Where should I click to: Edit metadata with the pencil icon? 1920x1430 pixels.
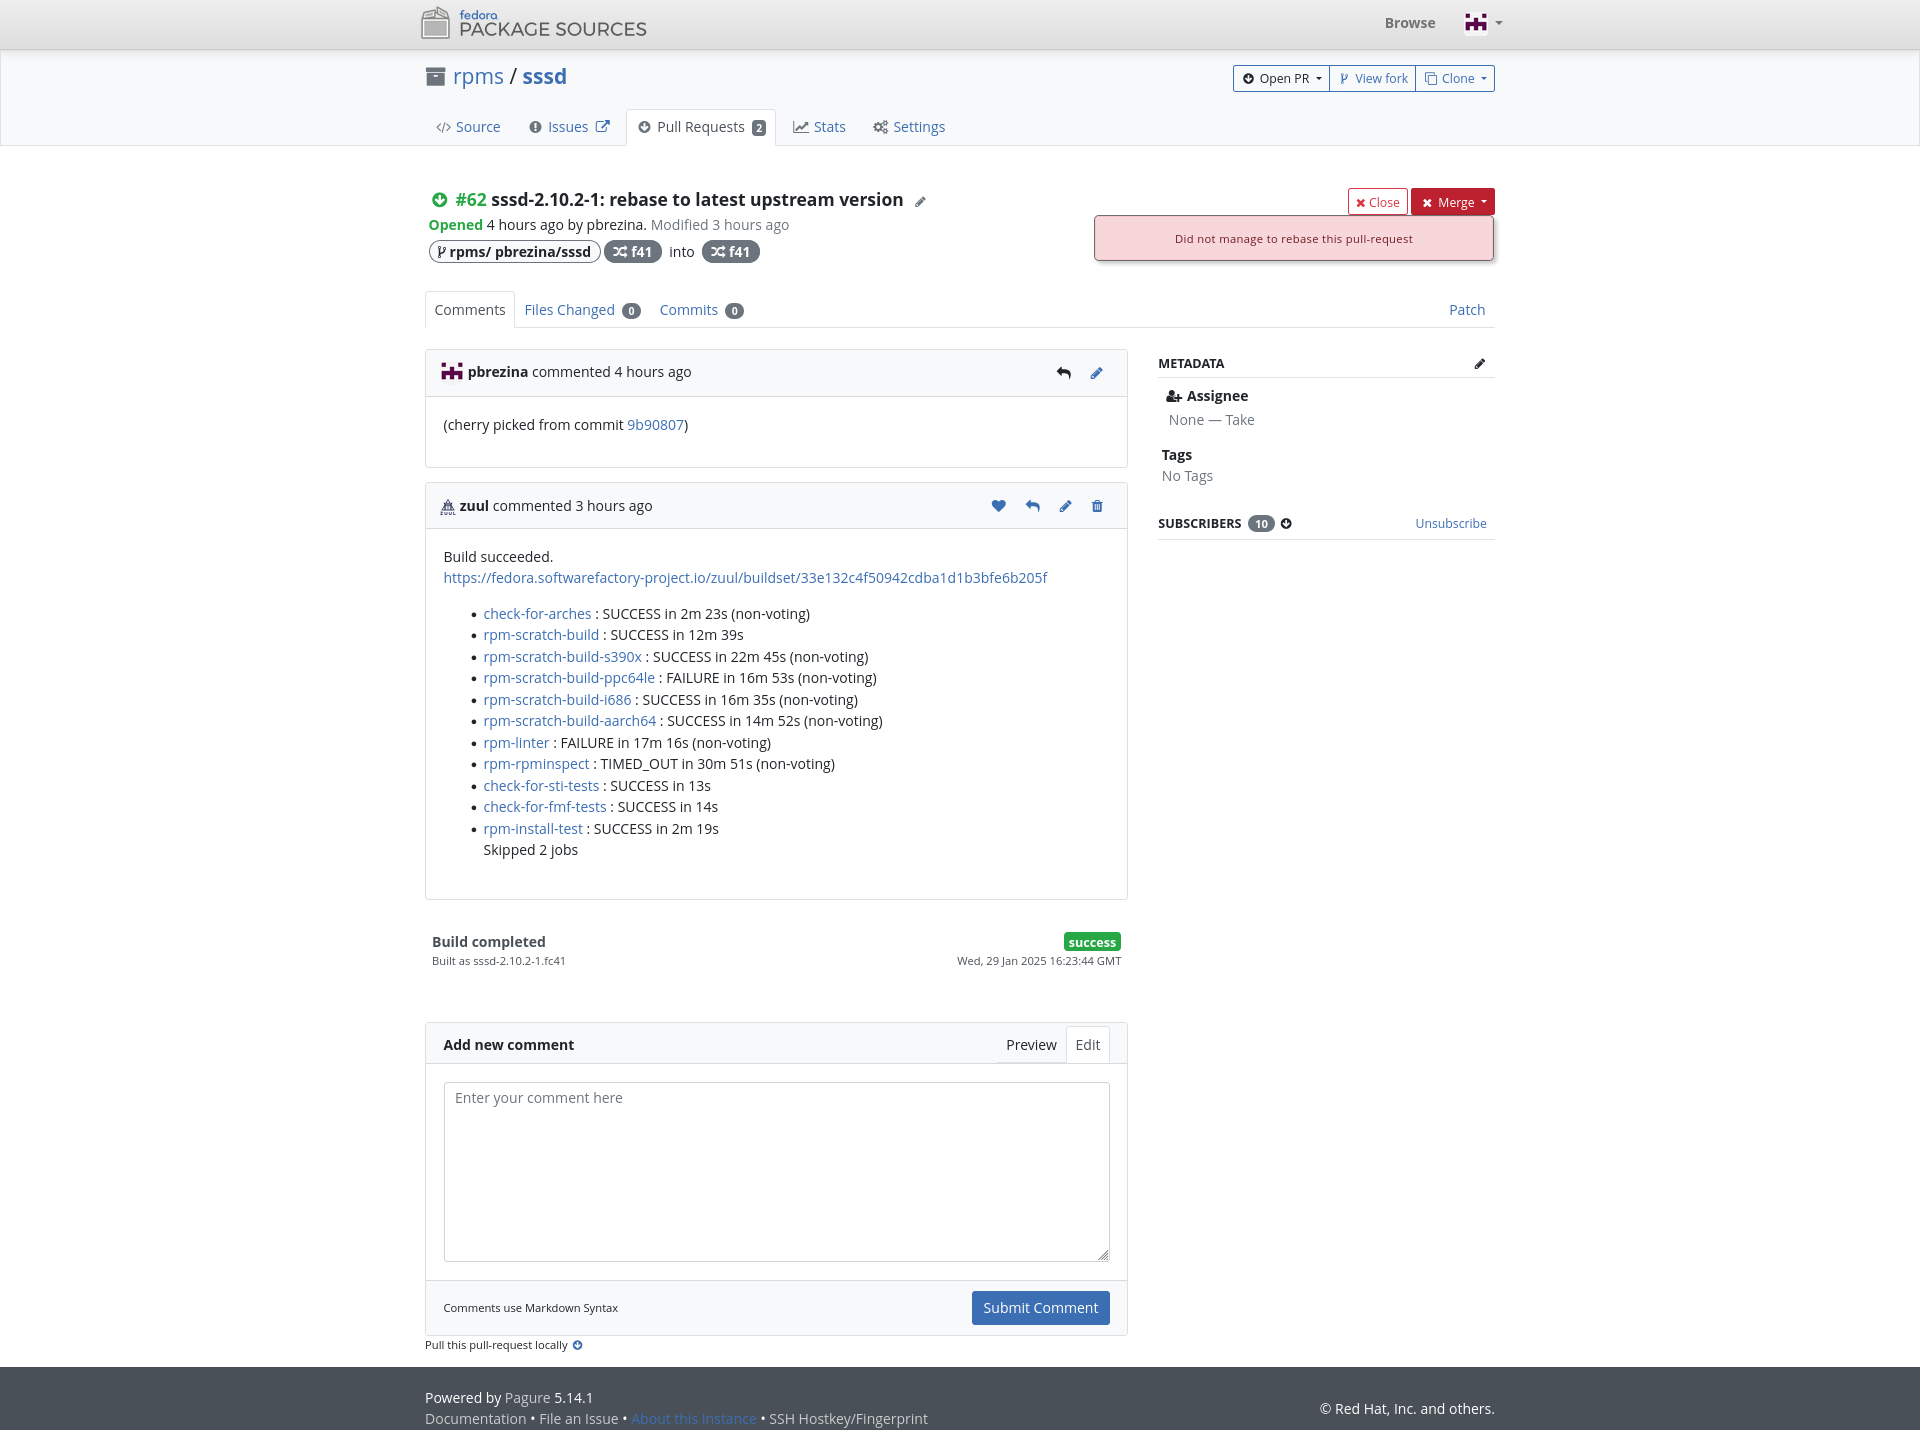click(x=1479, y=364)
